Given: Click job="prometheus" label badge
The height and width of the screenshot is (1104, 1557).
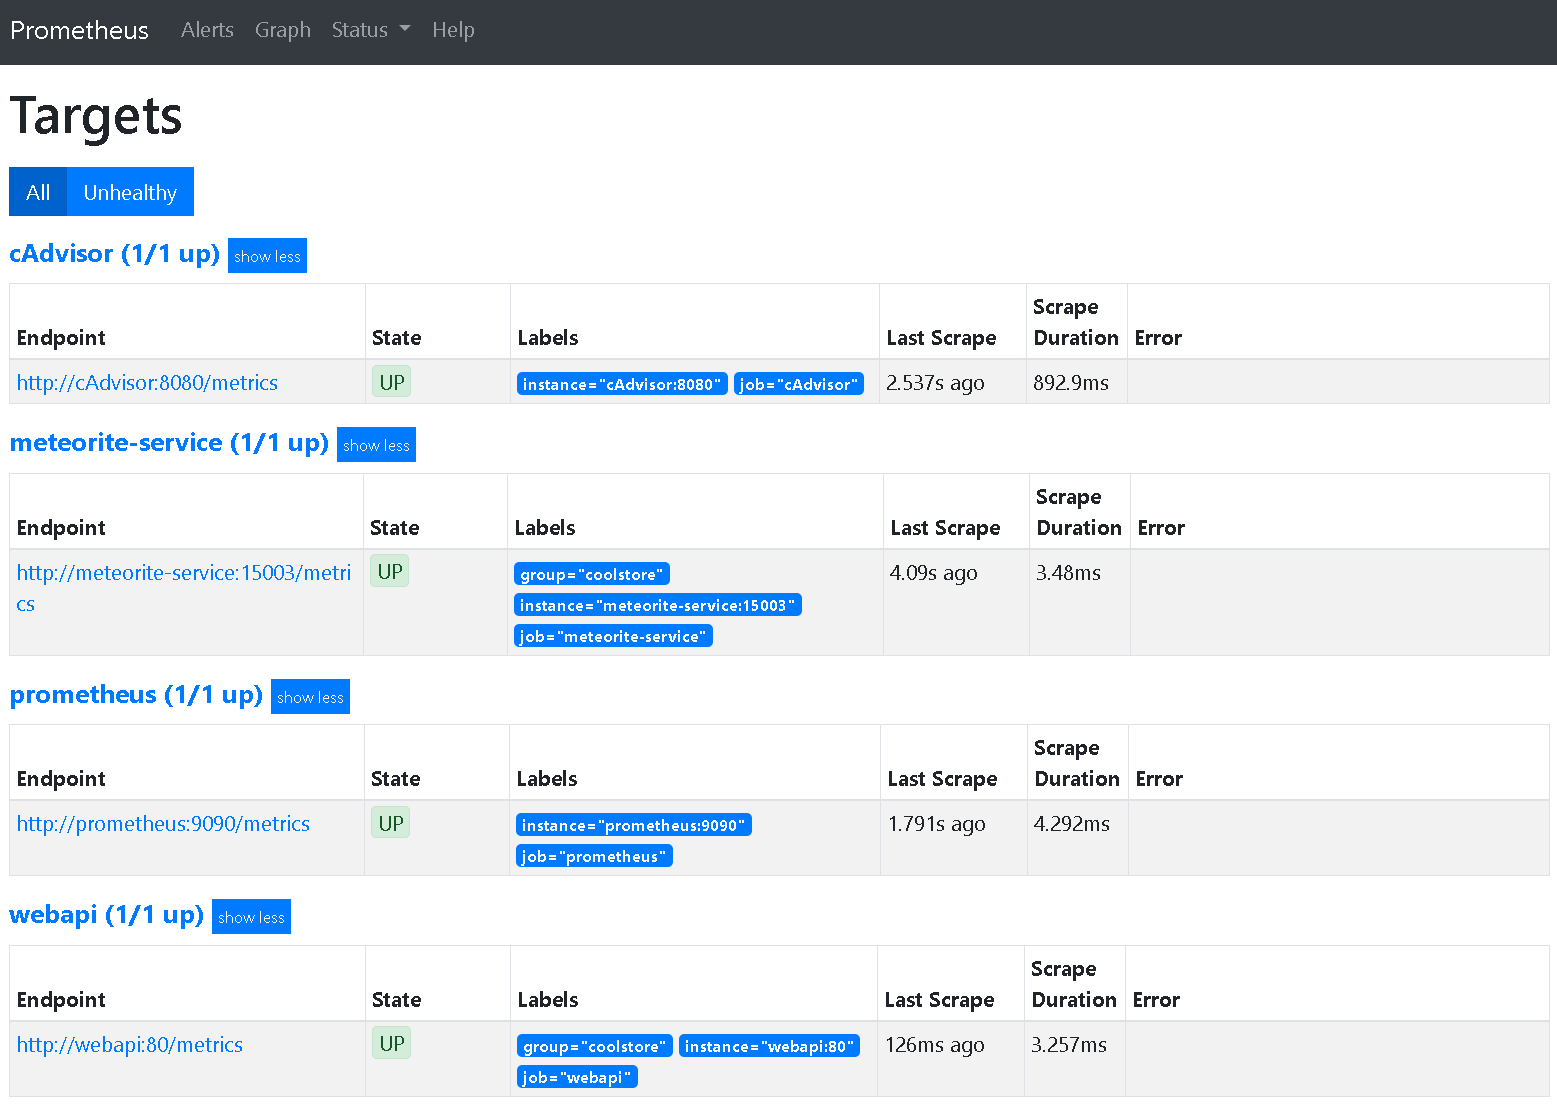Looking at the screenshot, I should click(x=594, y=856).
